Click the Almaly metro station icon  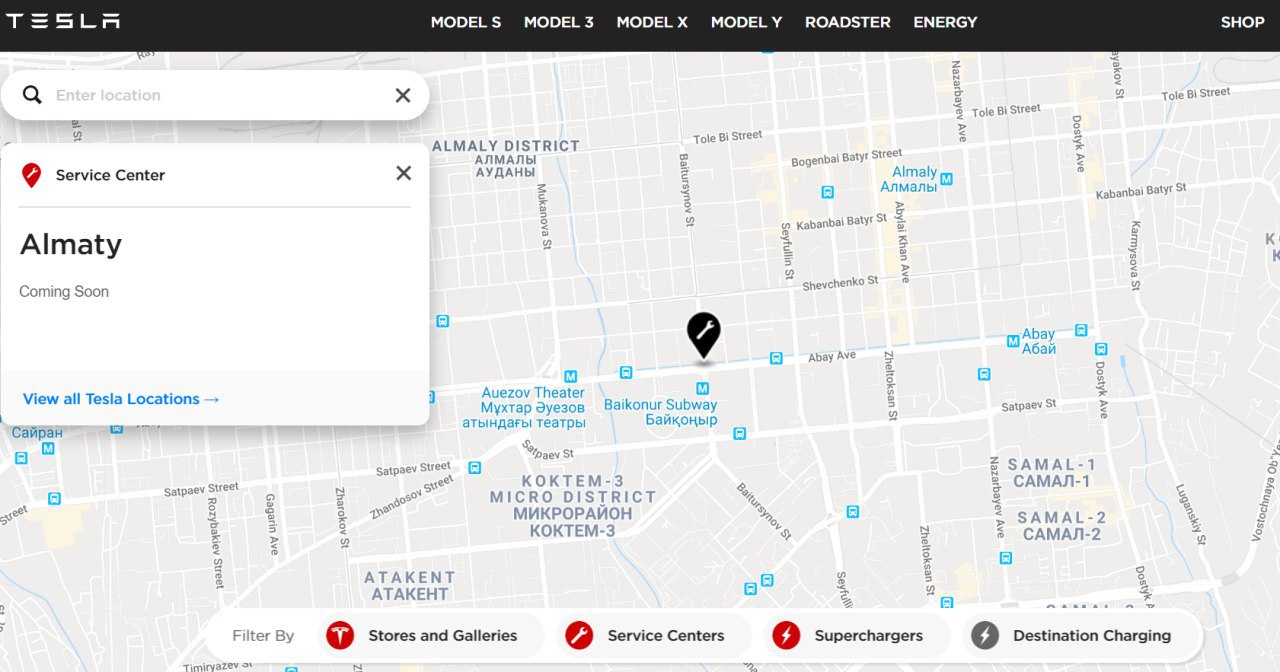(x=947, y=179)
